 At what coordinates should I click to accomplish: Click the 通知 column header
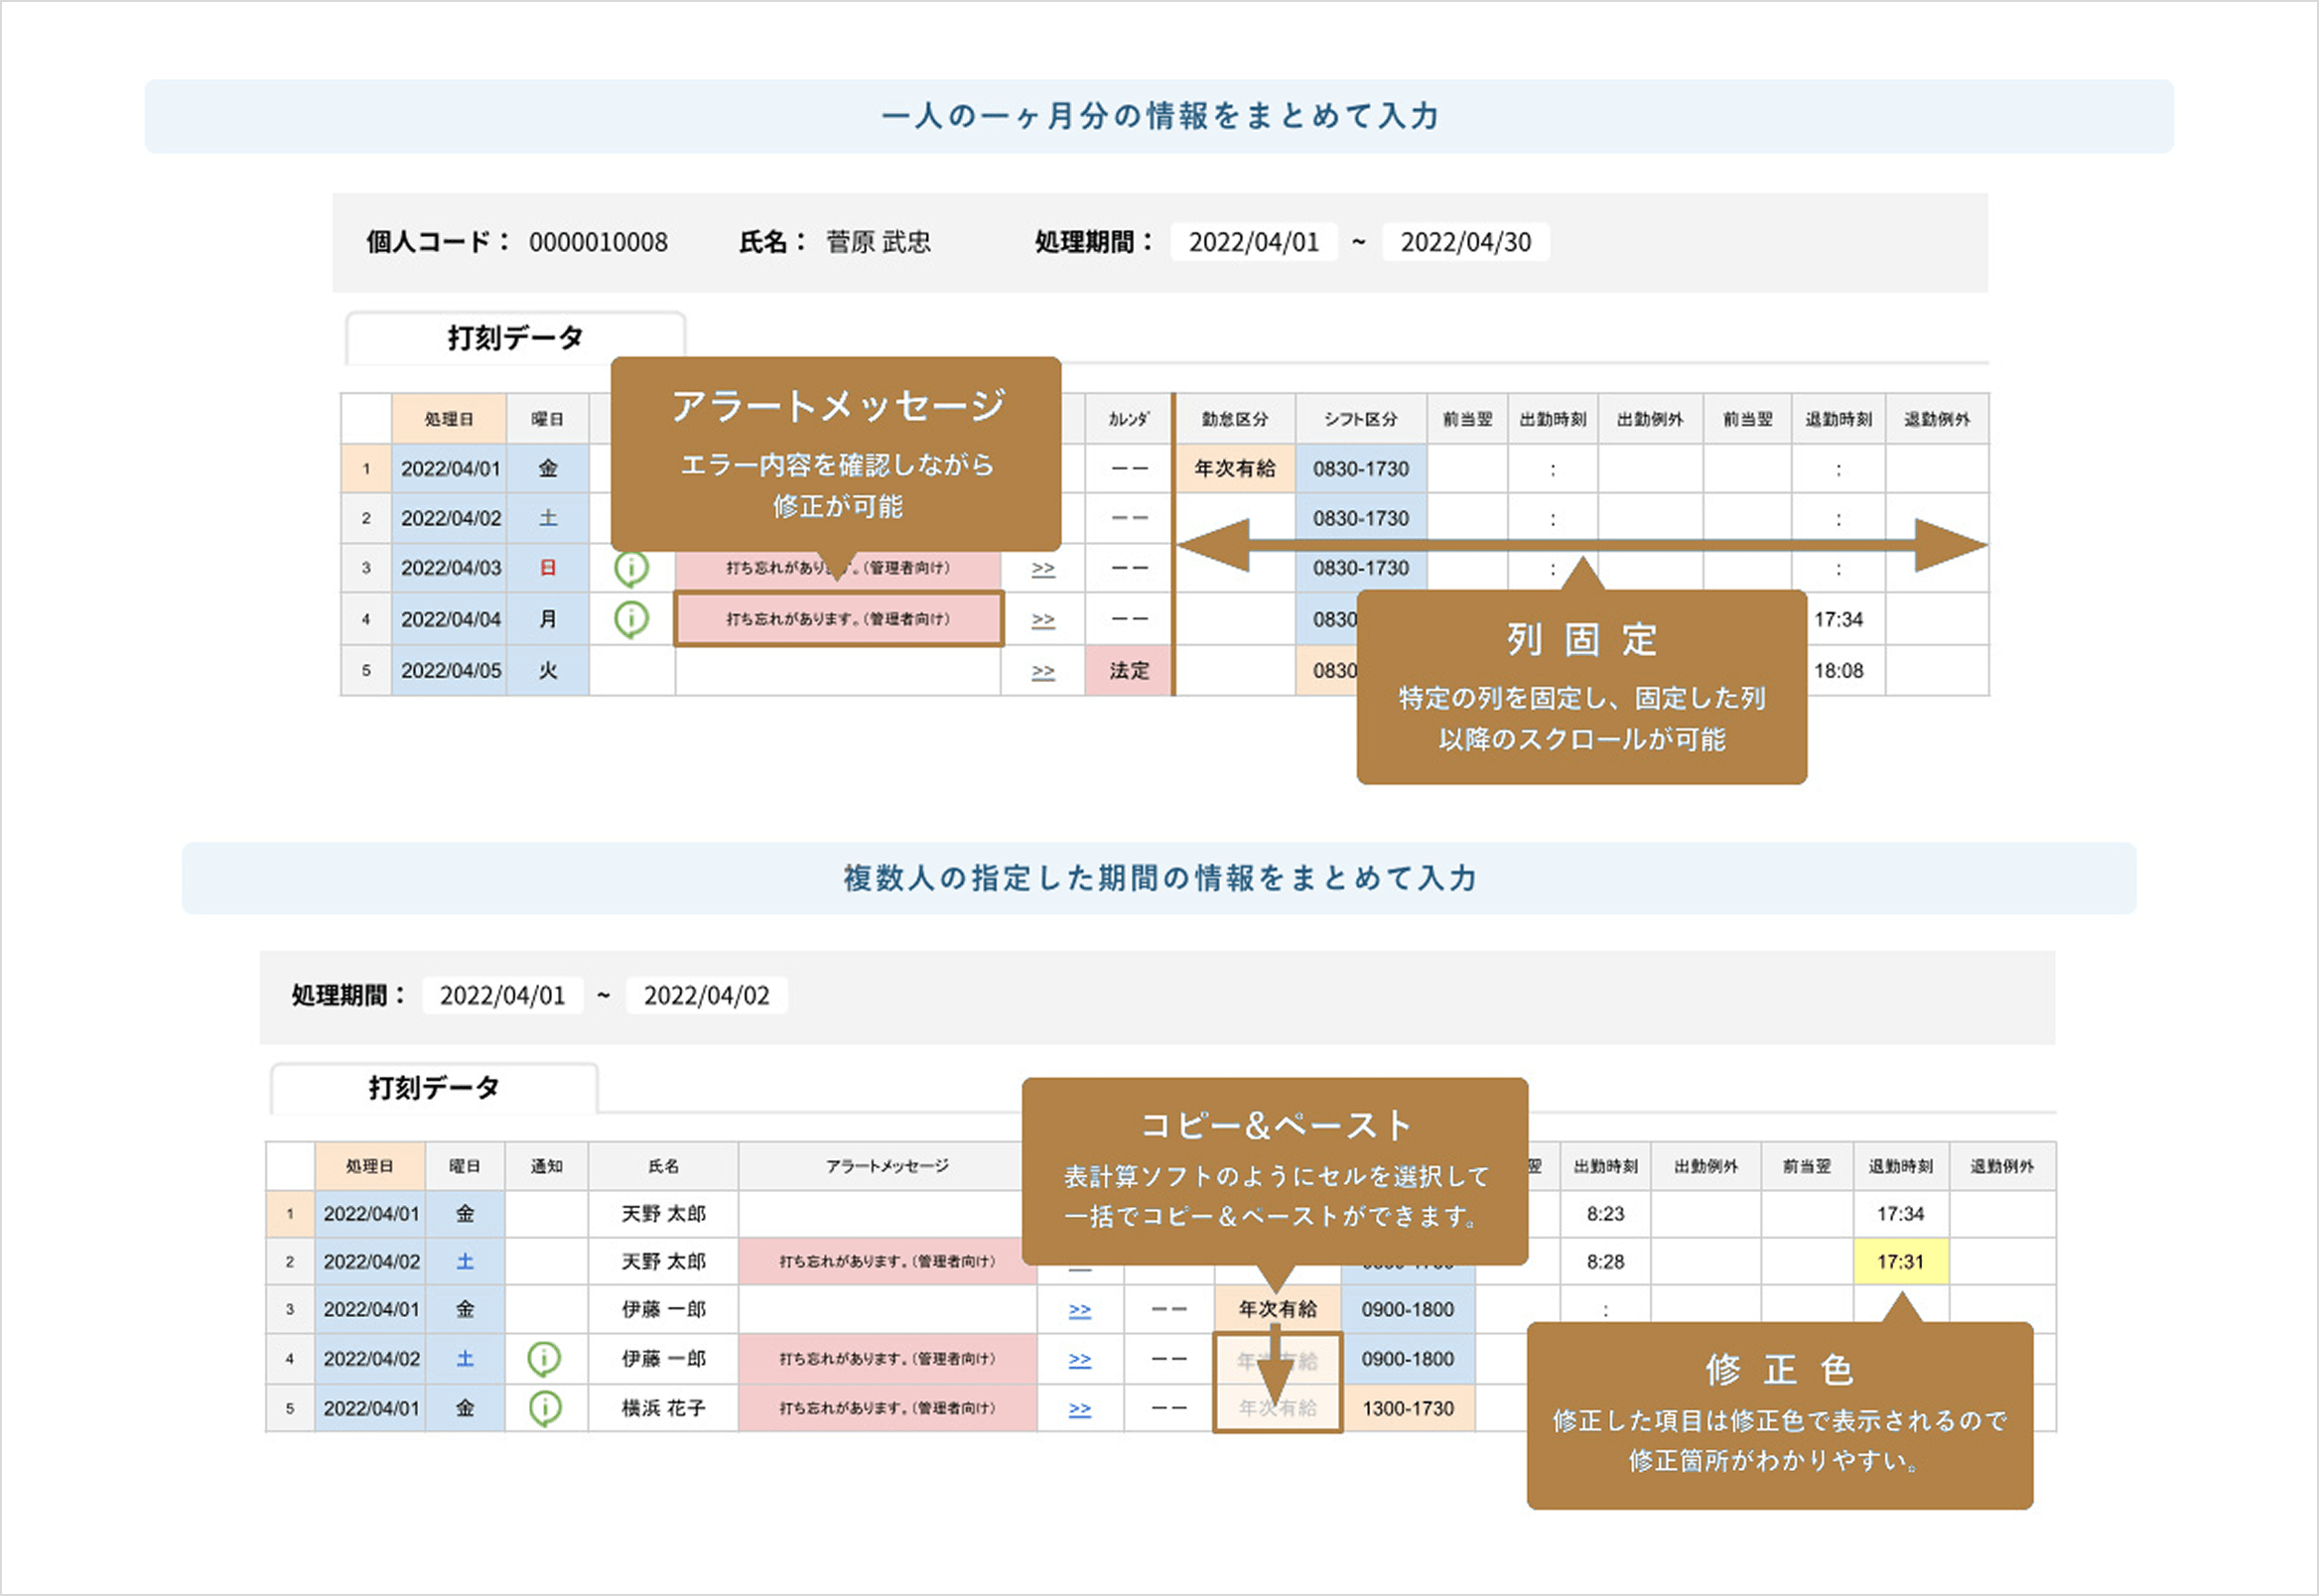(x=546, y=1166)
